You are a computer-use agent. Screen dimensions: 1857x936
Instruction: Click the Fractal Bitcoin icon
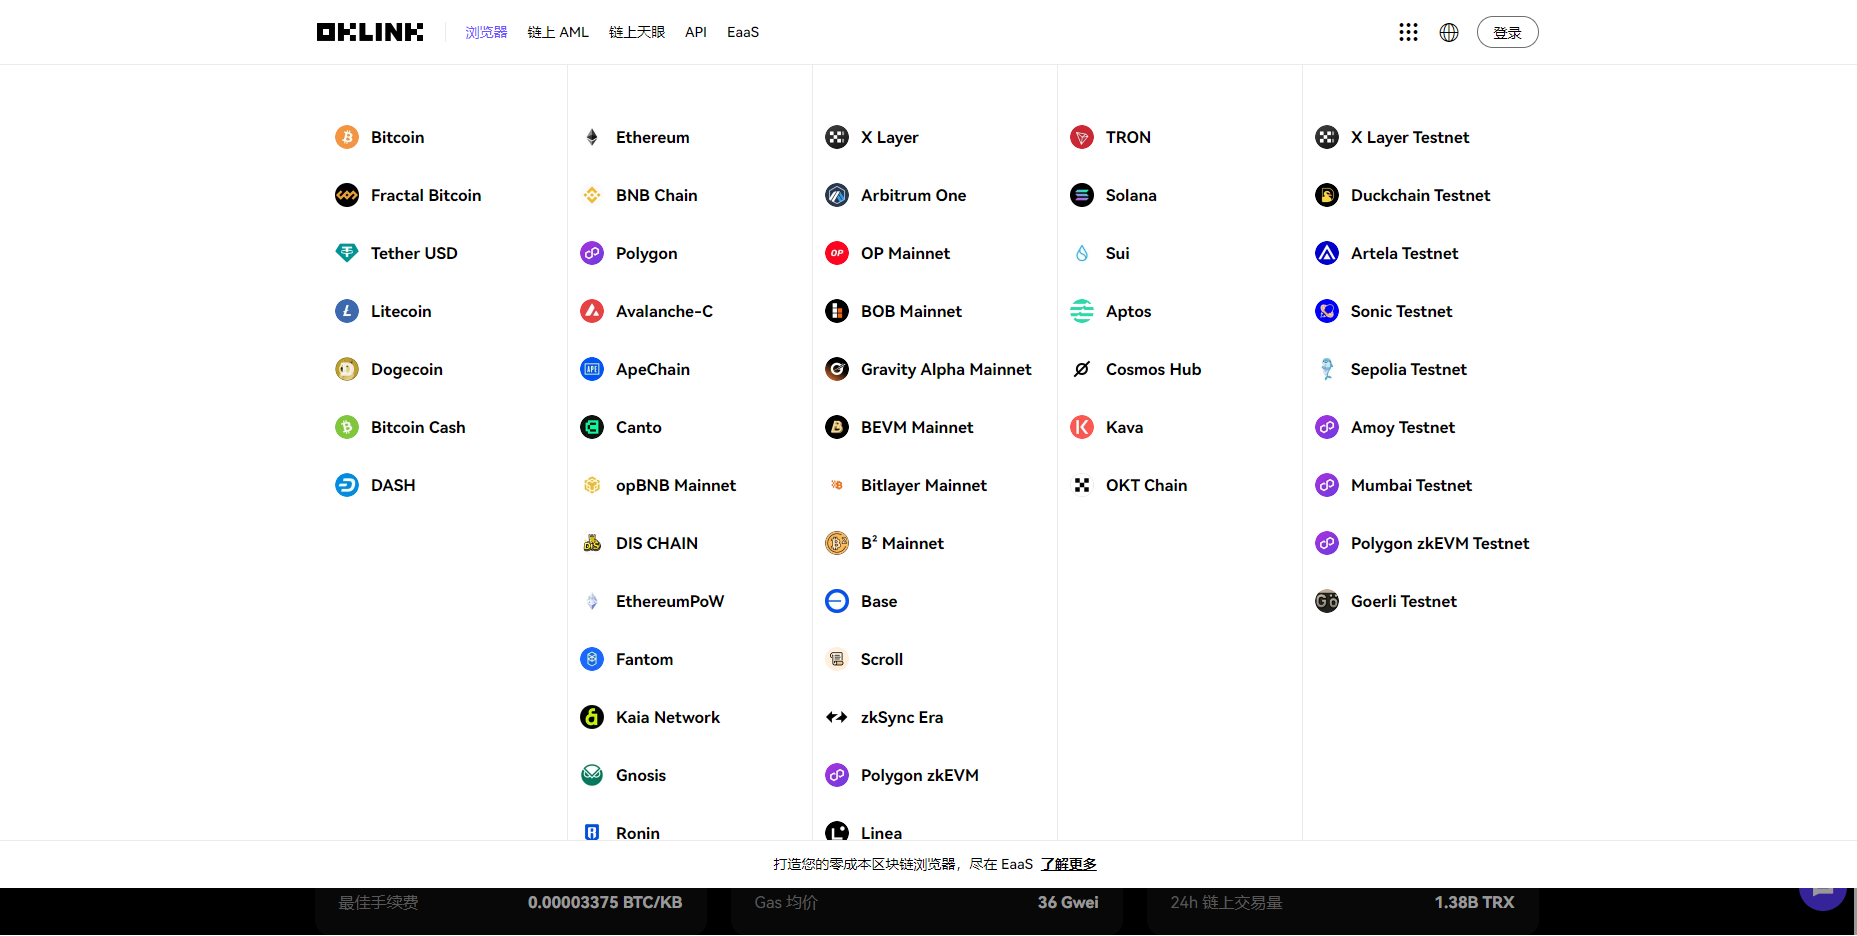(347, 195)
